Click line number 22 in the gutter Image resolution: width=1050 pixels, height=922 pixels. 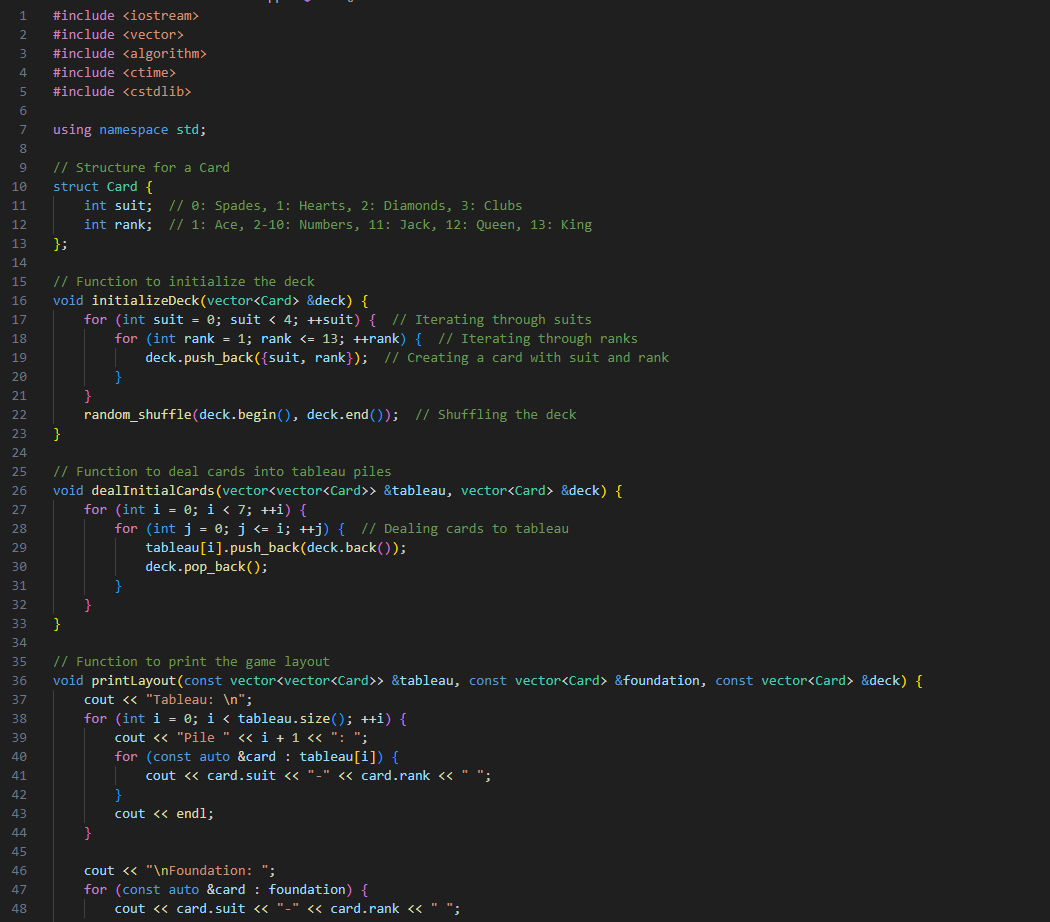click(19, 414)
